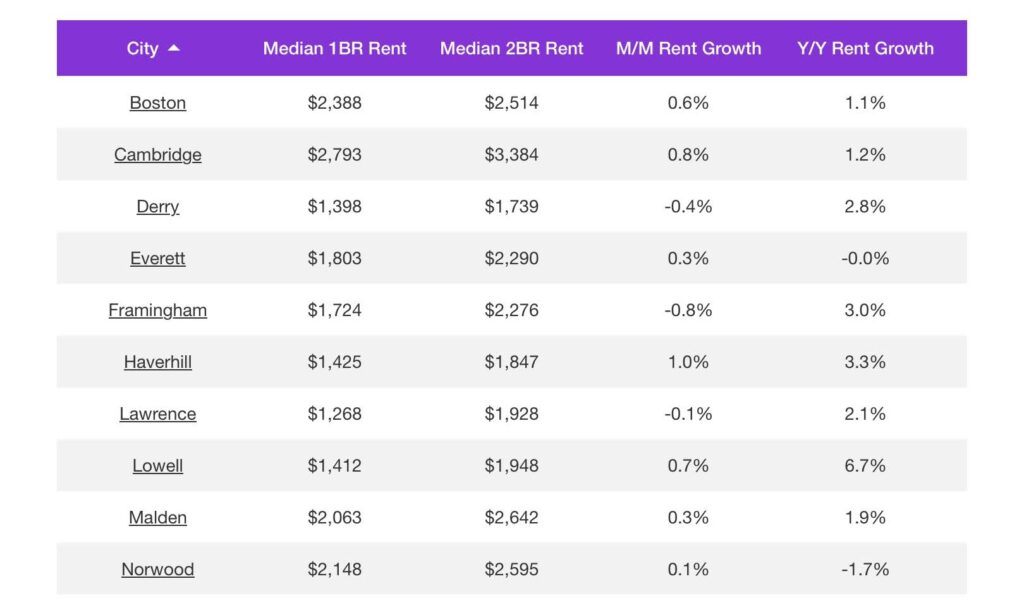Image resolution: width=1024 pixels, height=605 pixels.
Task: Sort by M/M Rent Growth header
Action: pos(688,48)
